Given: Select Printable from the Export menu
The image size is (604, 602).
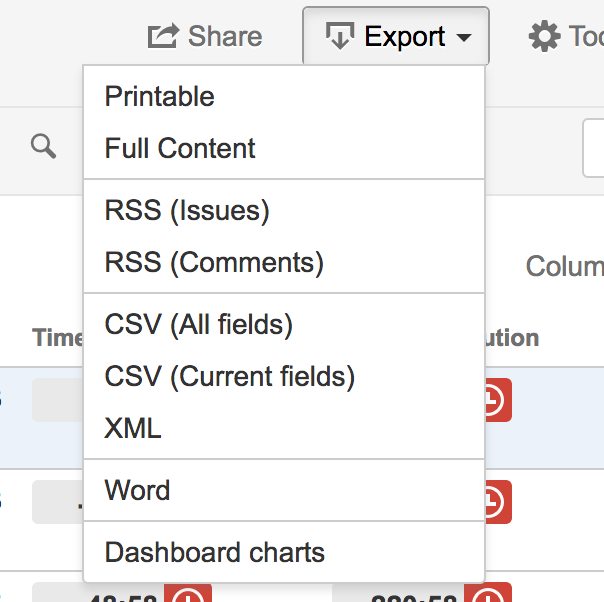Looking at the screenshot, I should [160, 97].
